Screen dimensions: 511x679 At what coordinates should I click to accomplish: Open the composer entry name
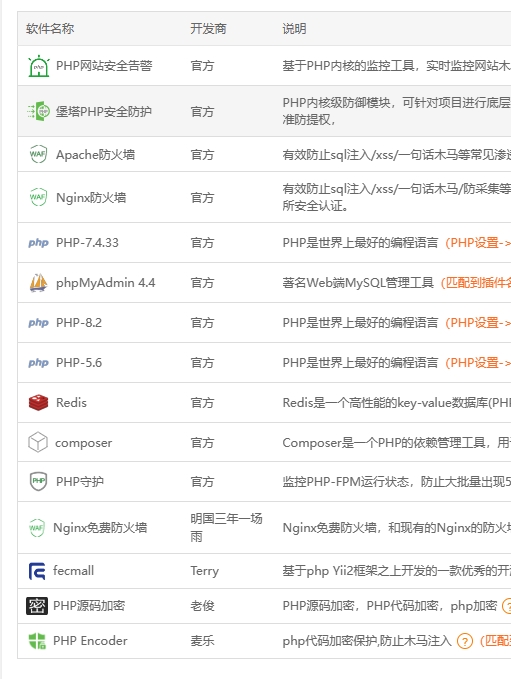coord(84,443)
